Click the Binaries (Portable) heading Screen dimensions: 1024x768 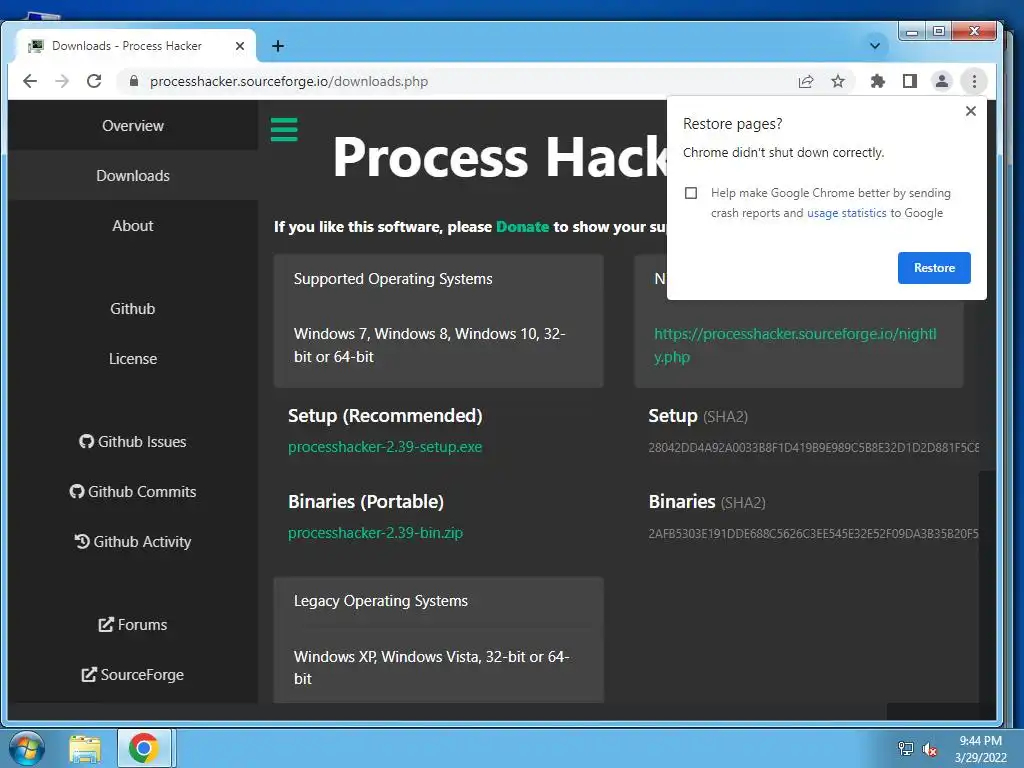[366, 502]
